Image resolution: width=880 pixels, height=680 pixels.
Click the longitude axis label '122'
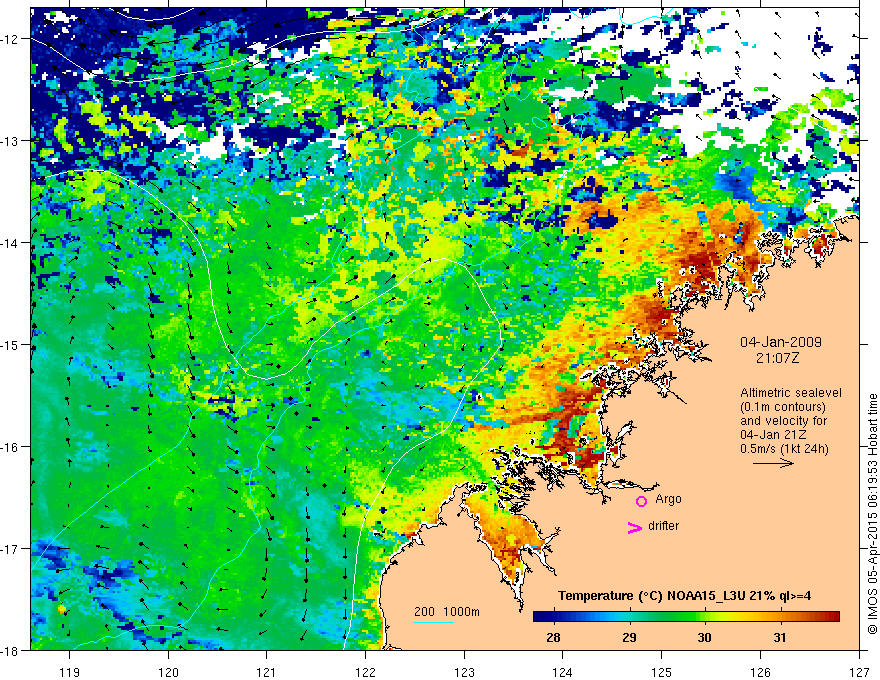point(365,672)
